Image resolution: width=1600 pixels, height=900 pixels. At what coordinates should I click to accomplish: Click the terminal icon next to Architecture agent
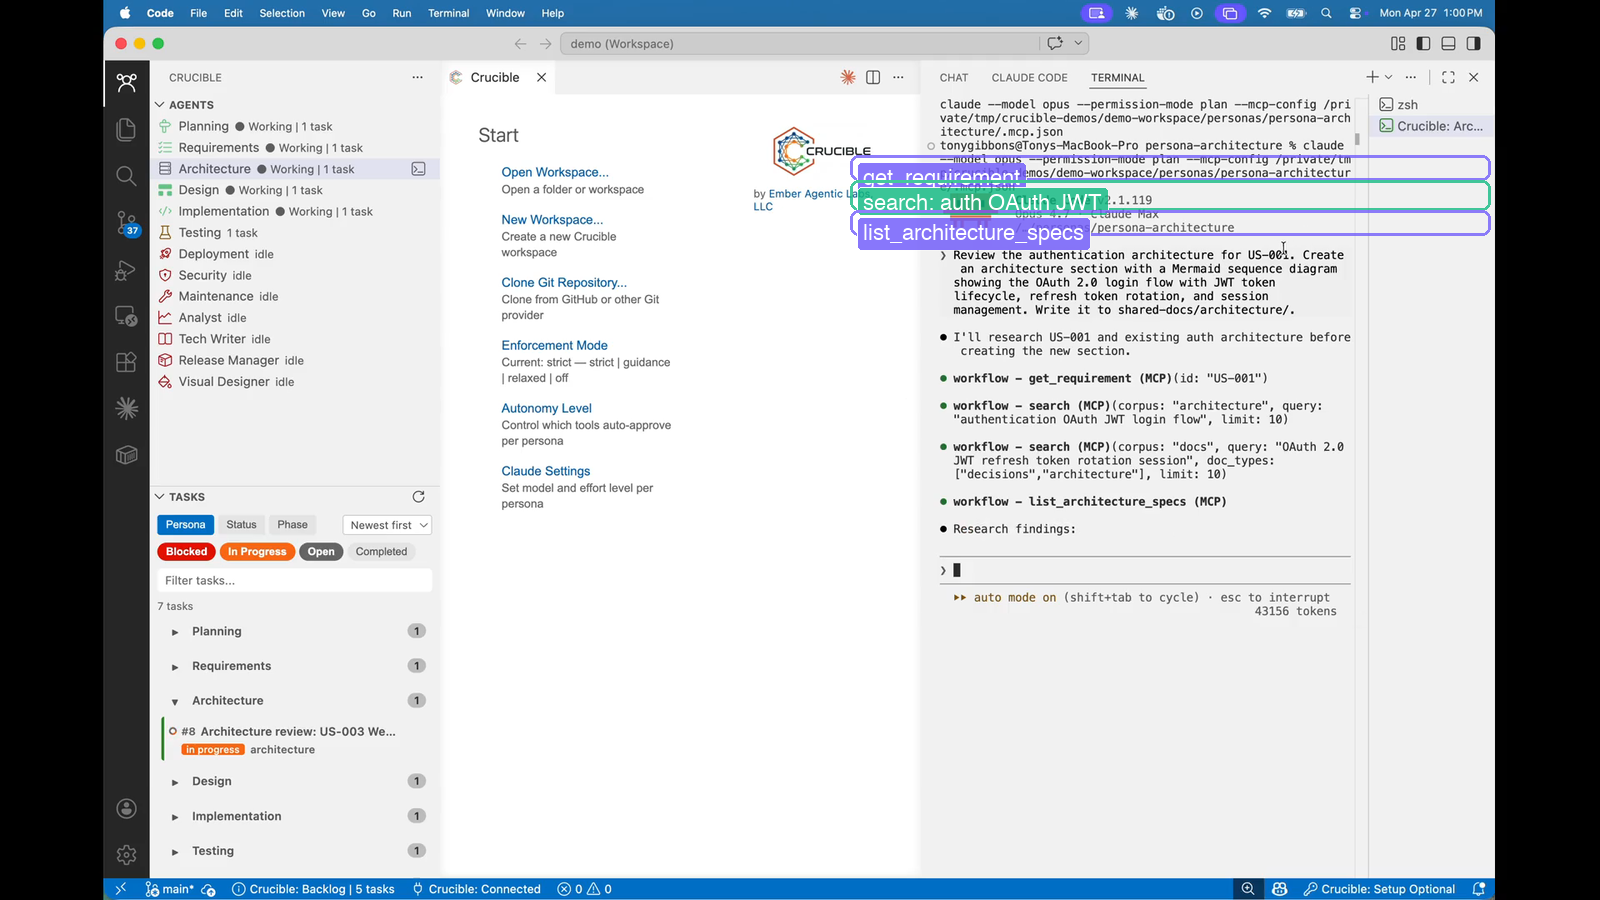418,169
